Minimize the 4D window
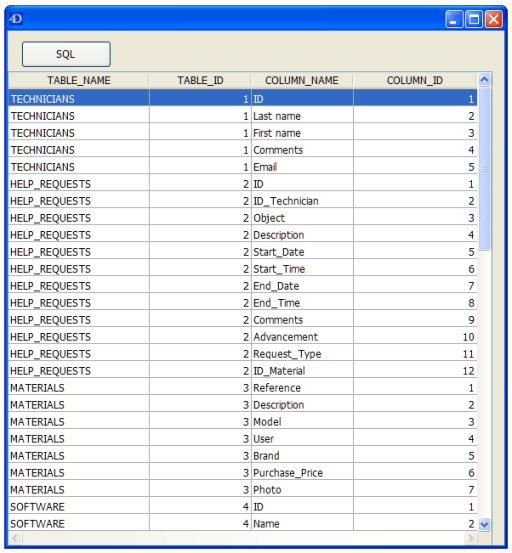The width and height of the screenshot is (512, 553). coord(454,19)
